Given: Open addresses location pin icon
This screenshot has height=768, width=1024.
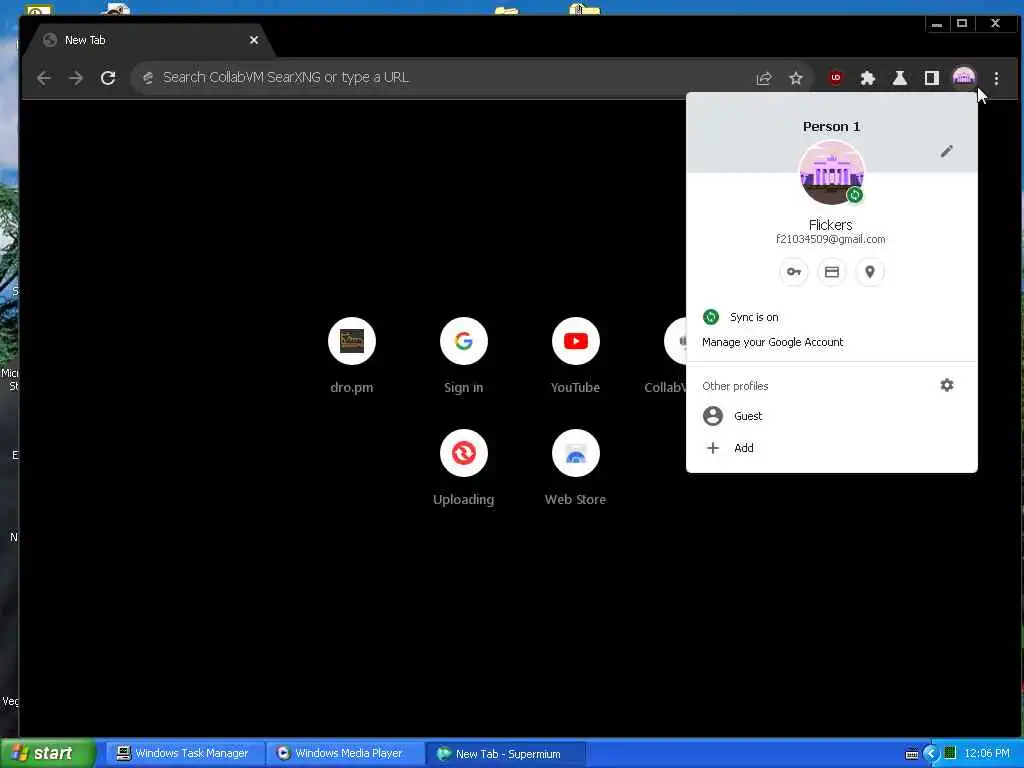Looking at the screenshot, I should point(869,272).
